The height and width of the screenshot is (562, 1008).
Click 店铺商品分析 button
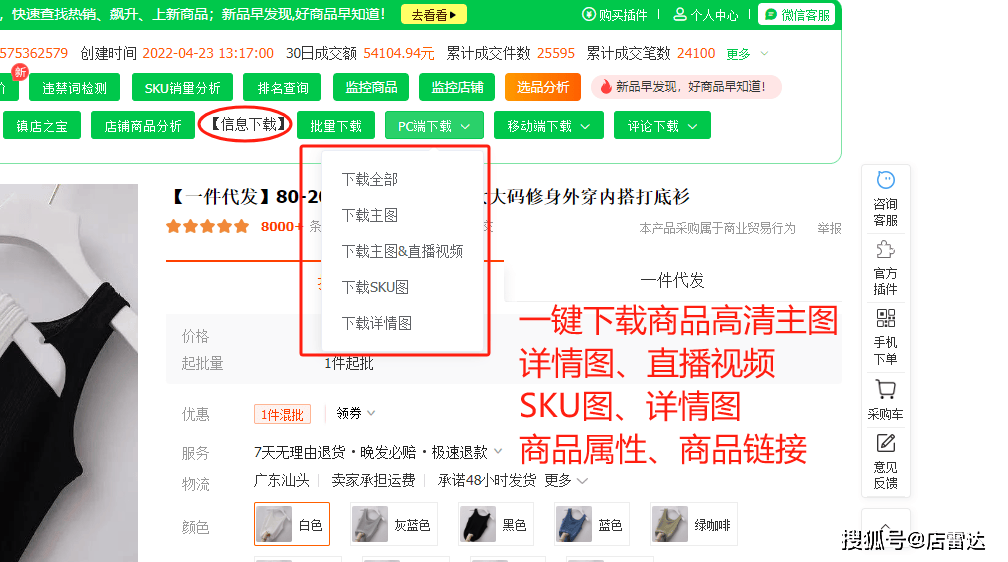143,125
